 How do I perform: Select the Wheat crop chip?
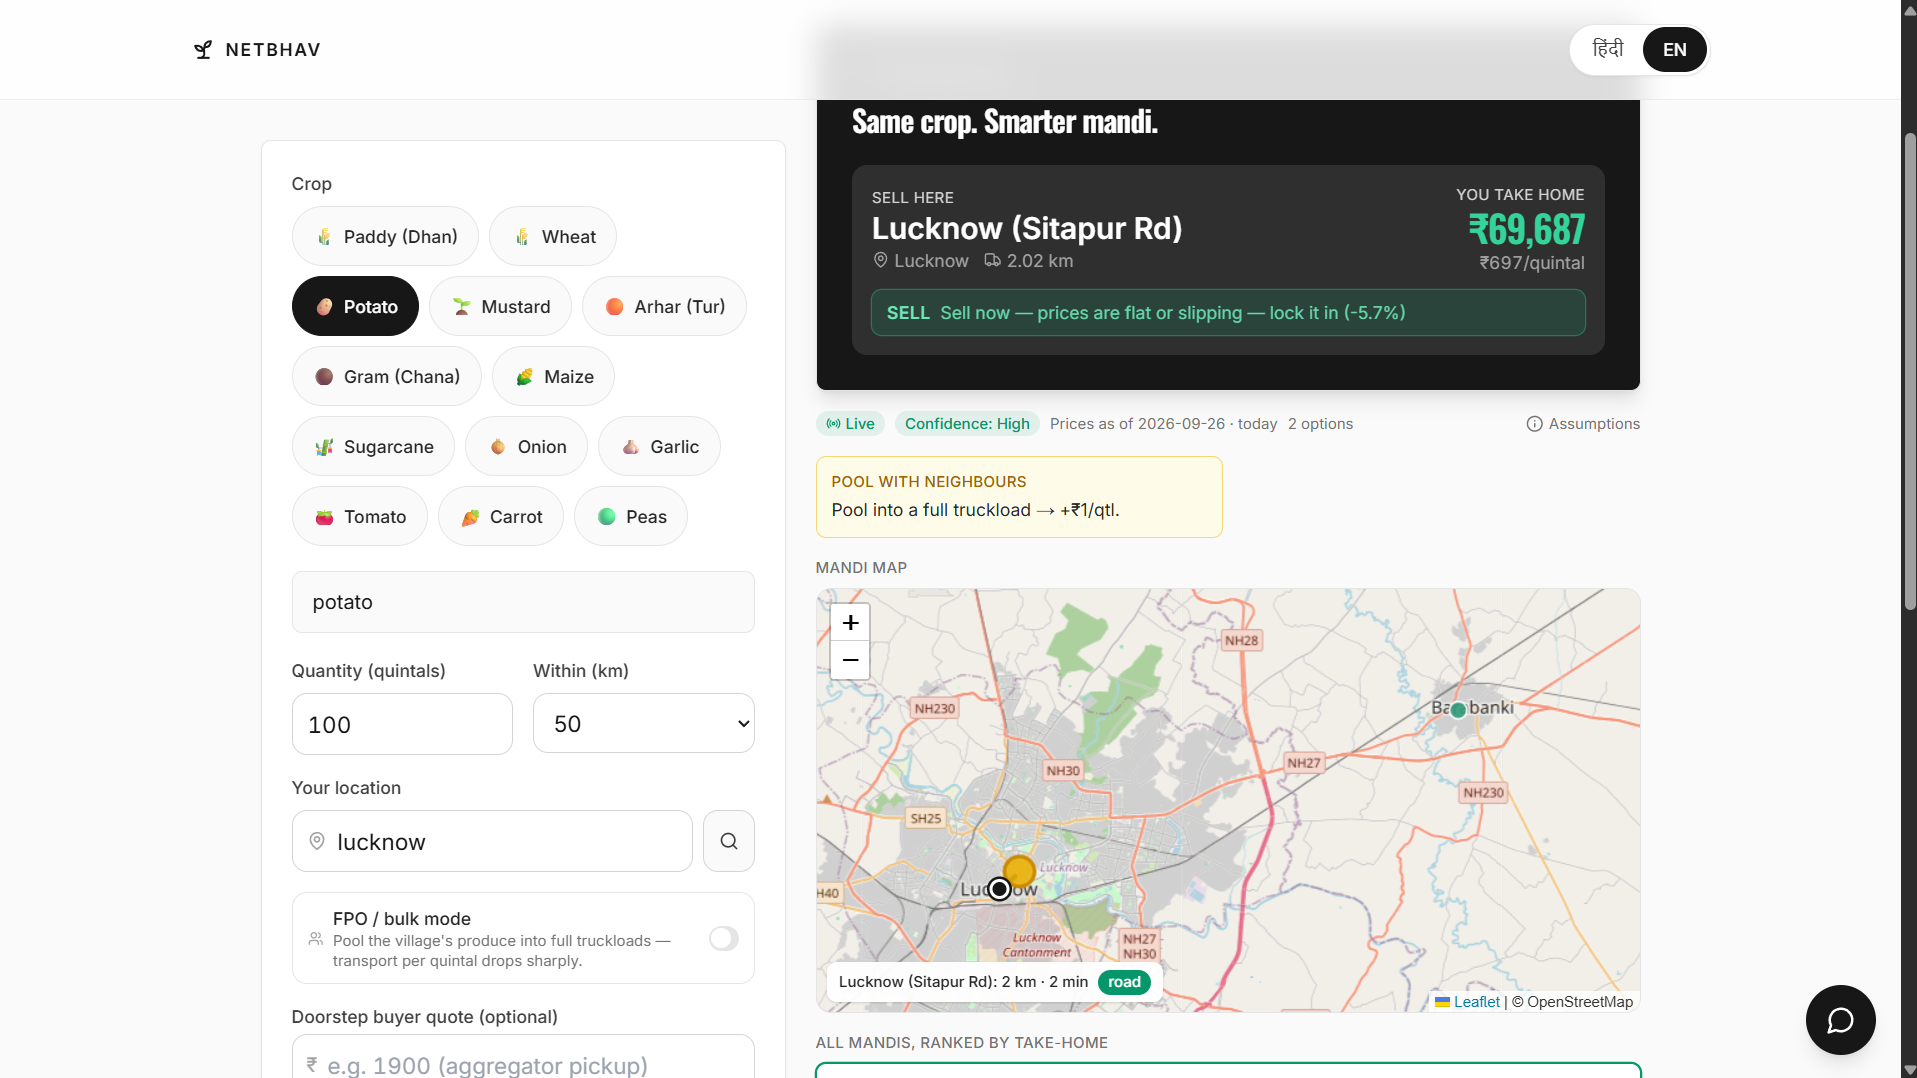[553, 237]
